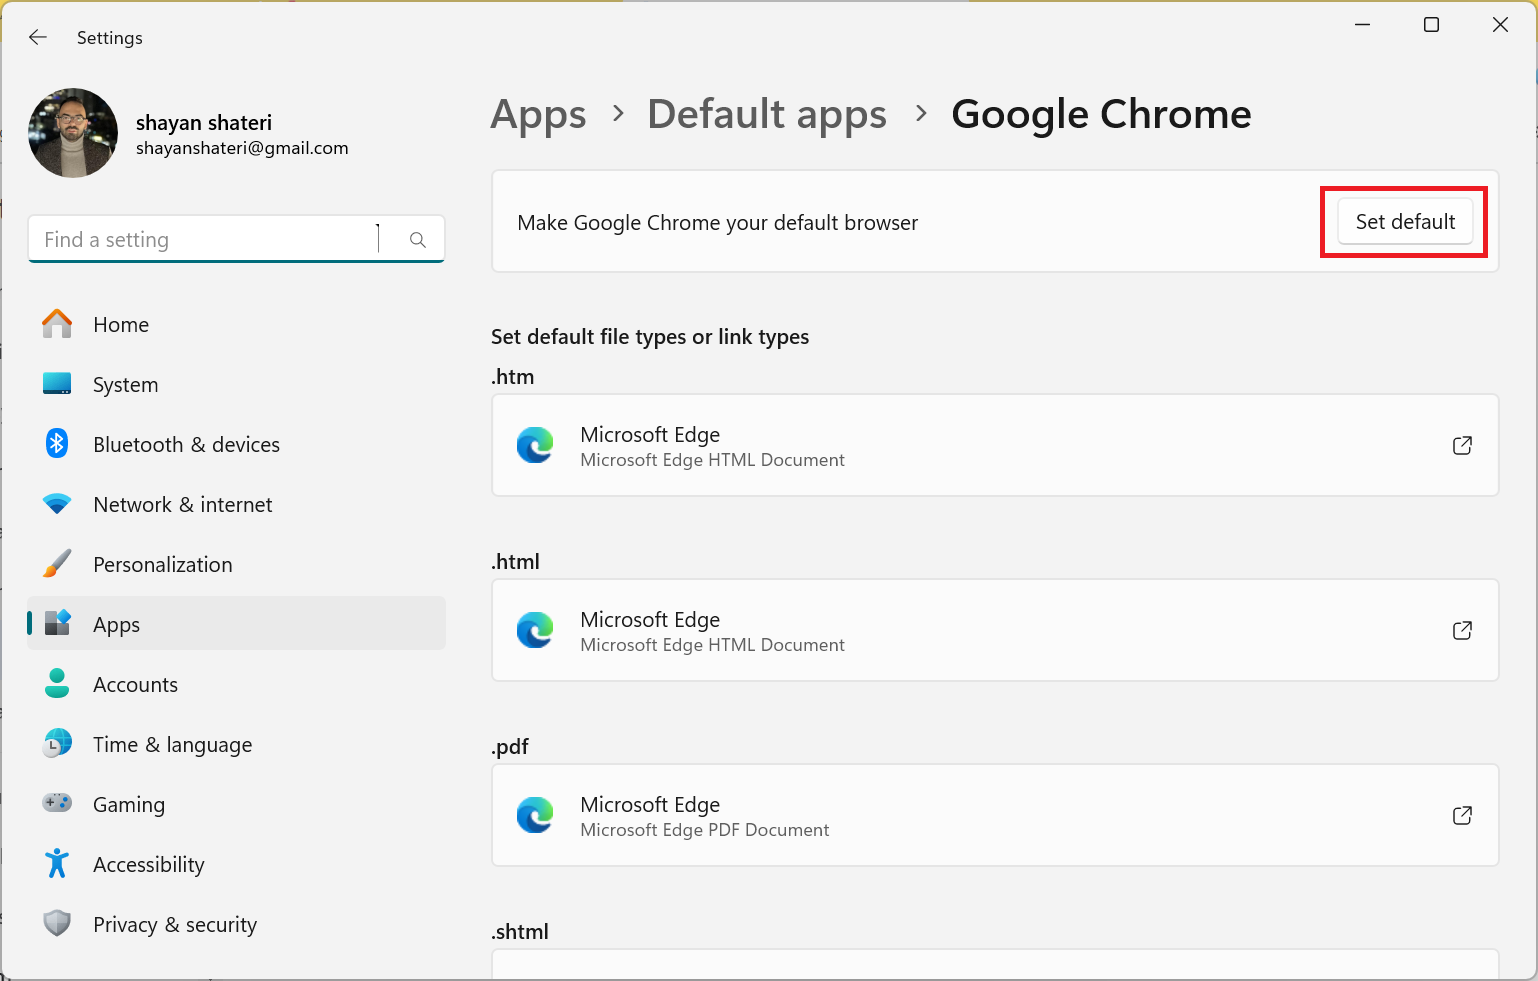Screen dimensions: 1538x981
Task: Click the 'Set default file types or link types' heading
Action: click(650, 337)
